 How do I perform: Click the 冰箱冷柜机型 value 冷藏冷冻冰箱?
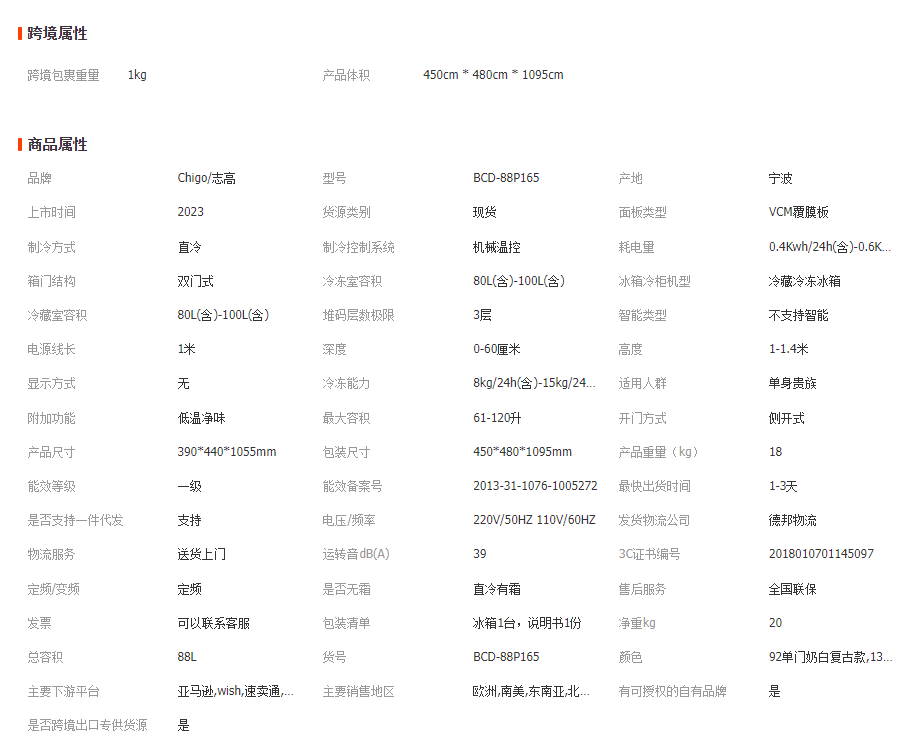click(804, 281)
